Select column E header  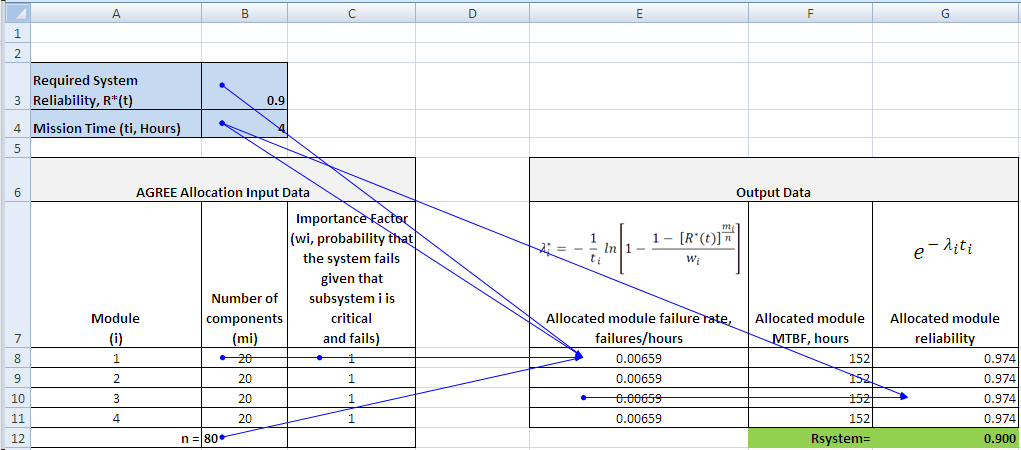[639, 12]
